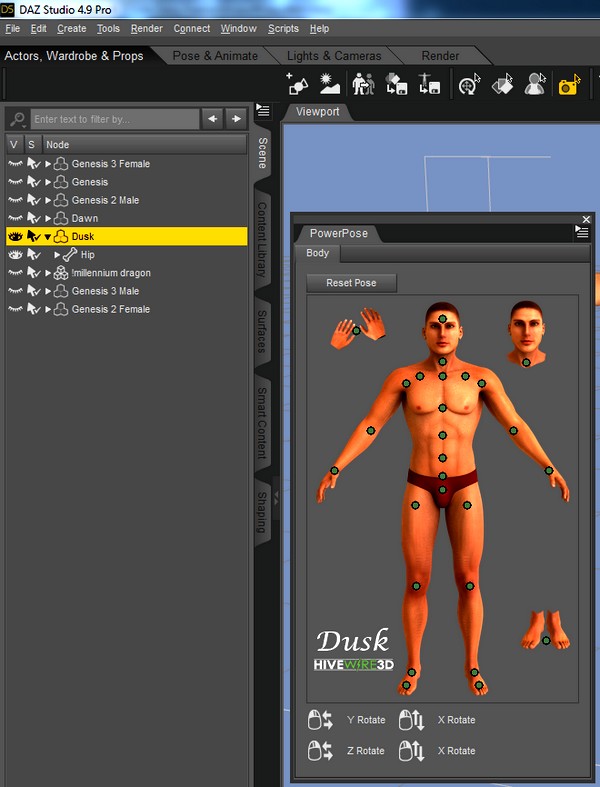Toggle visibility eye for Genesis
Screen dimensions: 600x787
click(x=16, y=182)
